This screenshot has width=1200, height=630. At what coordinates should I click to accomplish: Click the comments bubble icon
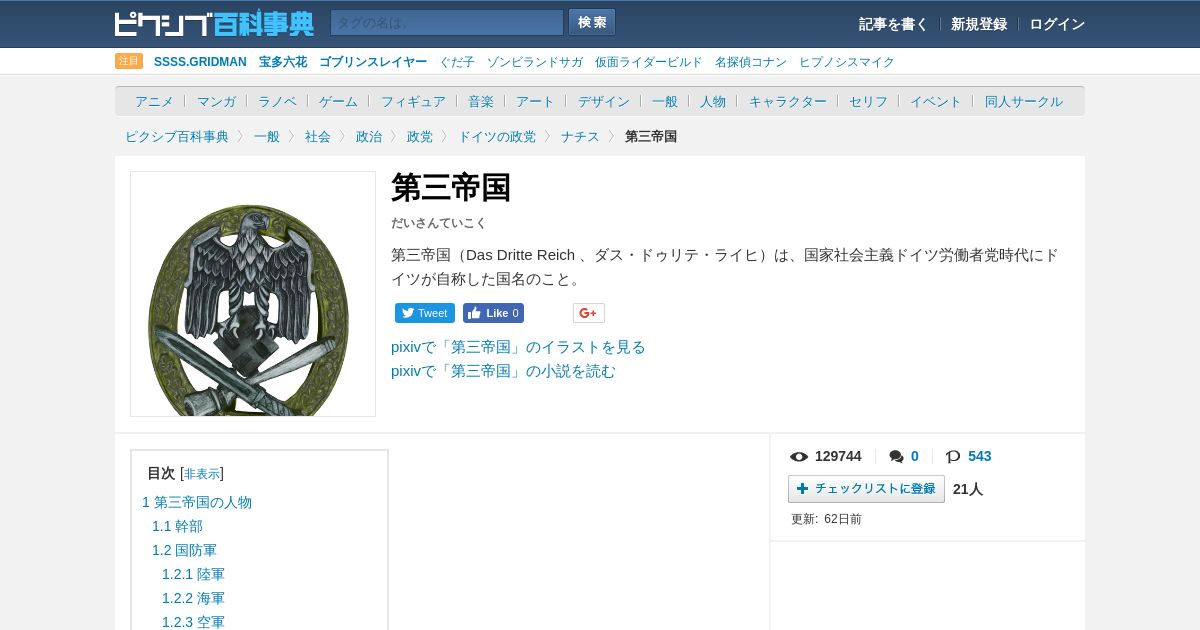click(x=896, y=457)
